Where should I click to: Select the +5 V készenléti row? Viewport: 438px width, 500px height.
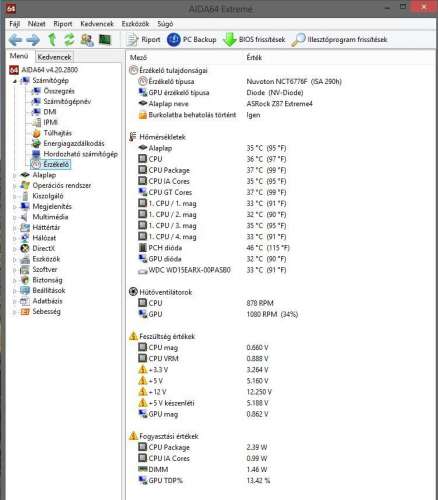203,403
